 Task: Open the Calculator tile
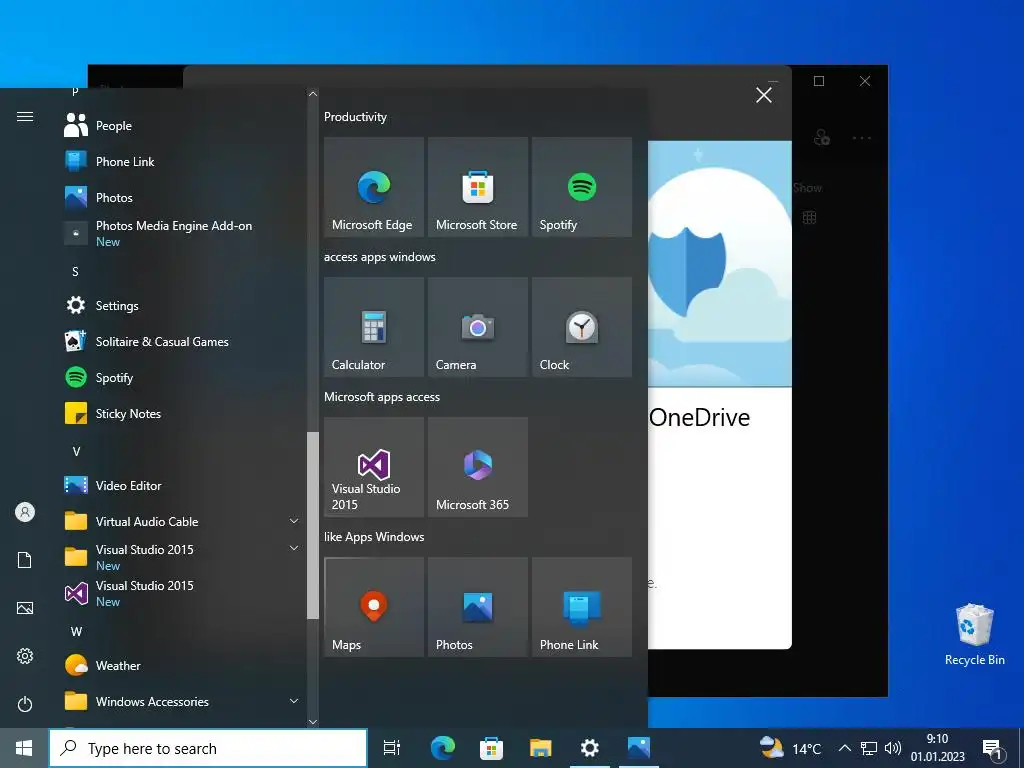[374, 327]
